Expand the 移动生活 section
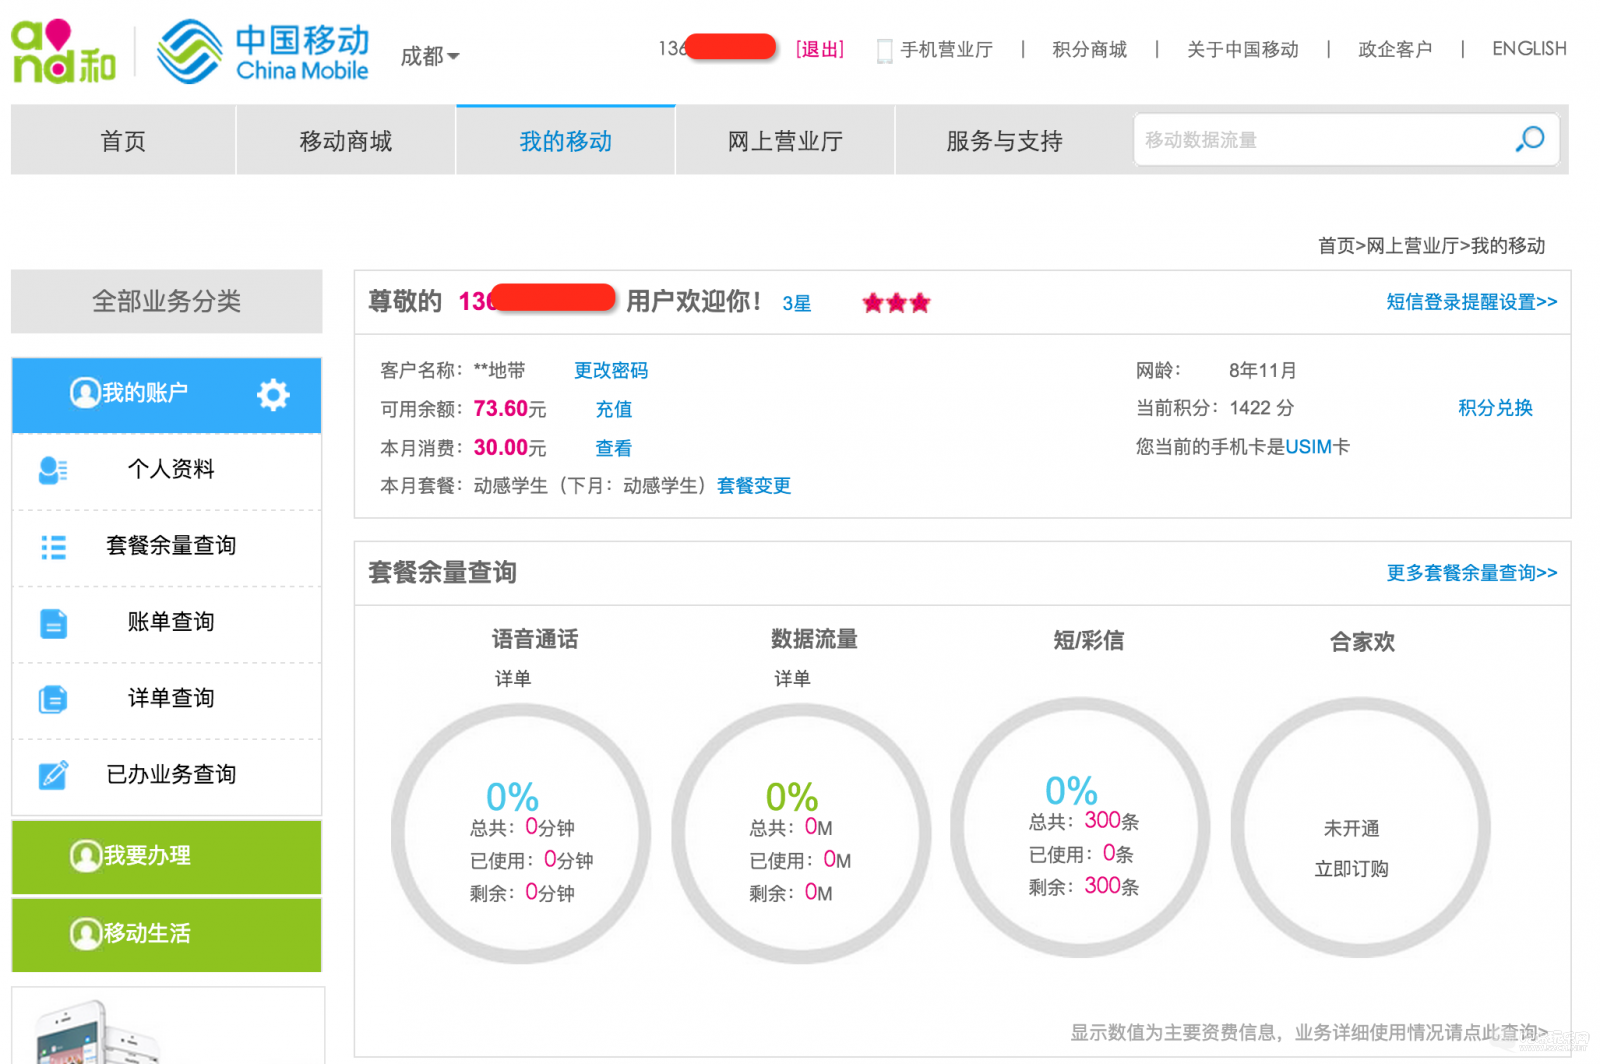Viewport: 1600px width, 1064px height. click(167, 935)
